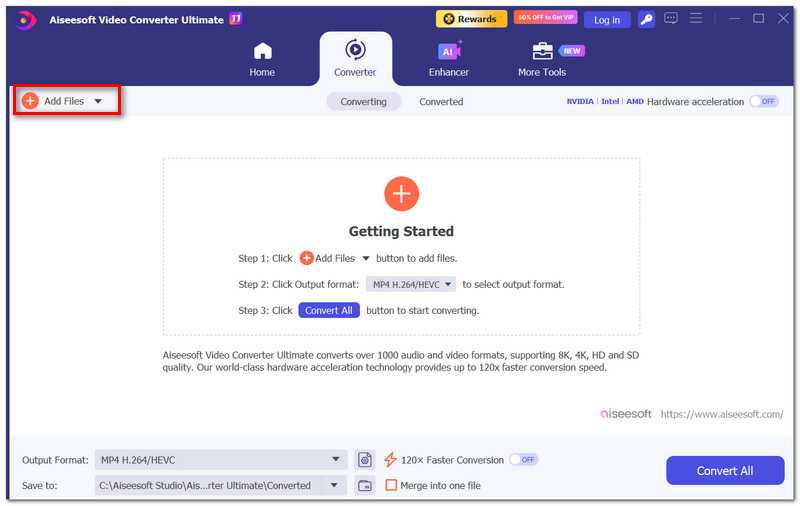The height and width of the screenshot is (506, 800).
Task: Open the hamburger menu icon
Action: click(x=696, y=18)
